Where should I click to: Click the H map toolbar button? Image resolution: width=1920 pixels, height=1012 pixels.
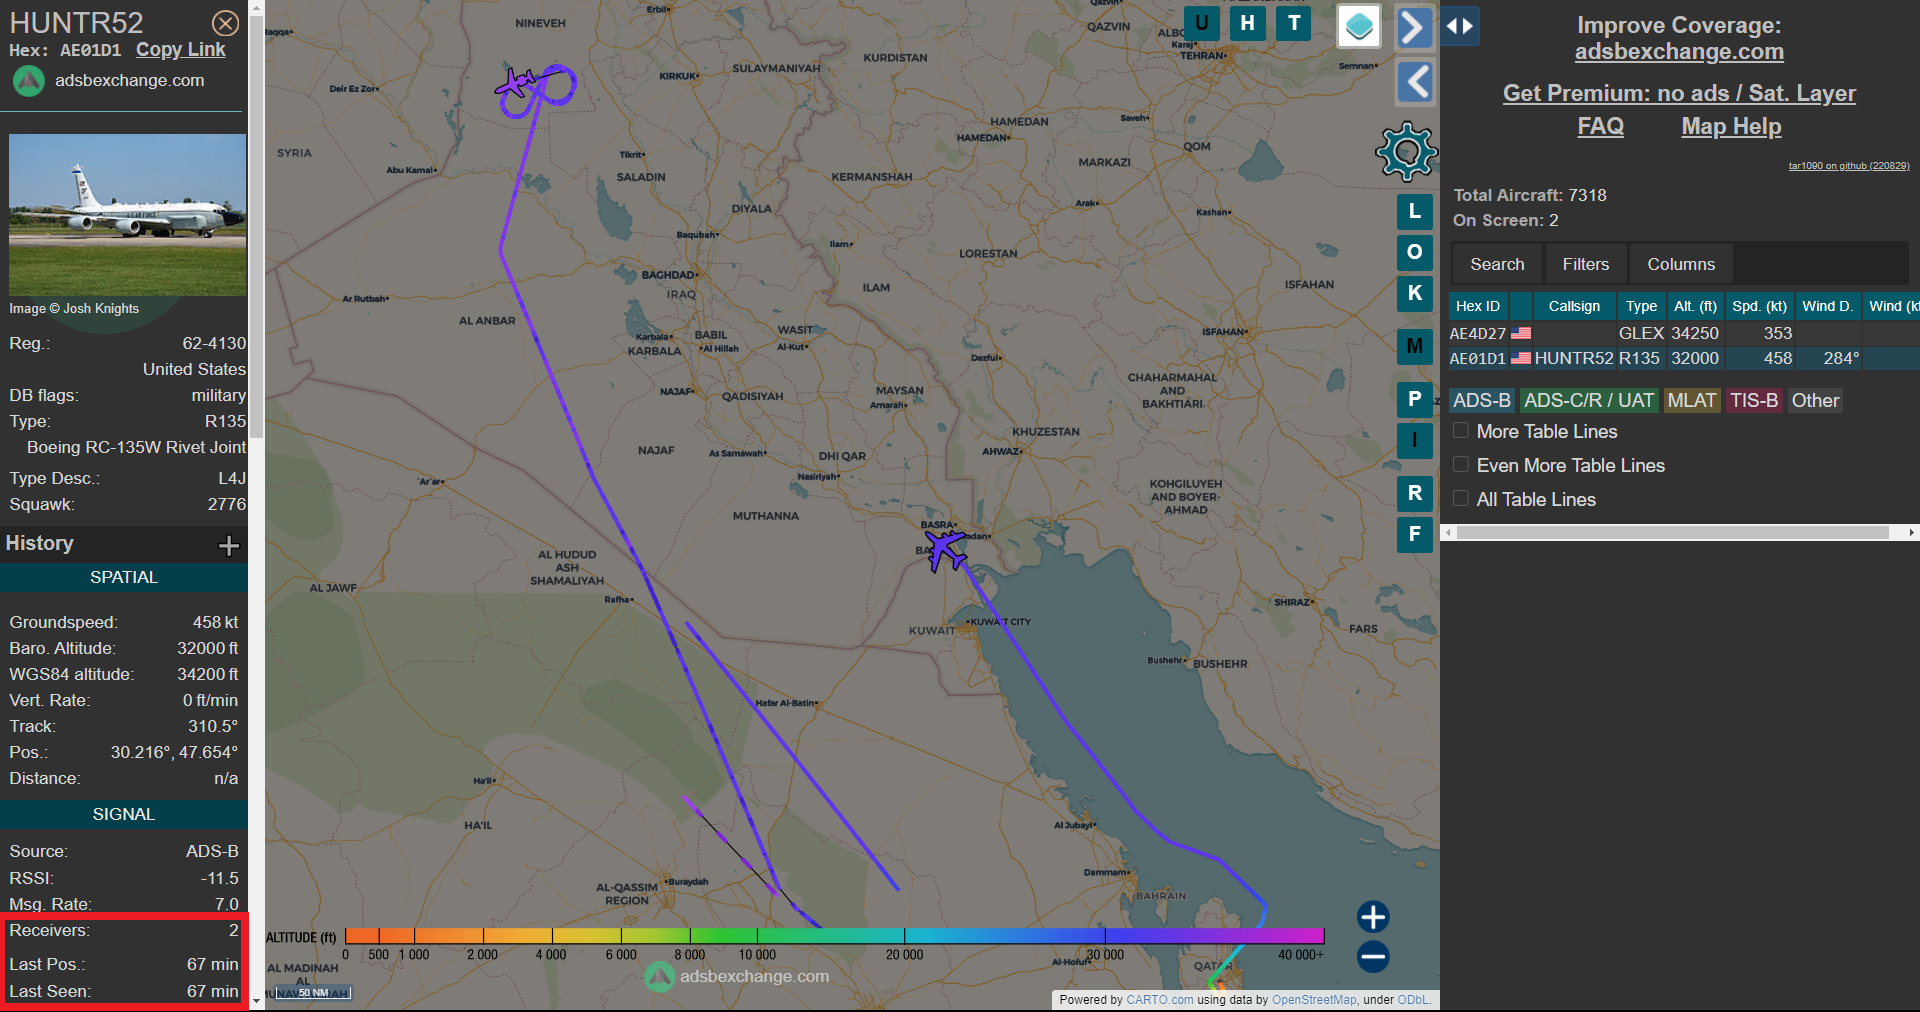coord(1247,23)
